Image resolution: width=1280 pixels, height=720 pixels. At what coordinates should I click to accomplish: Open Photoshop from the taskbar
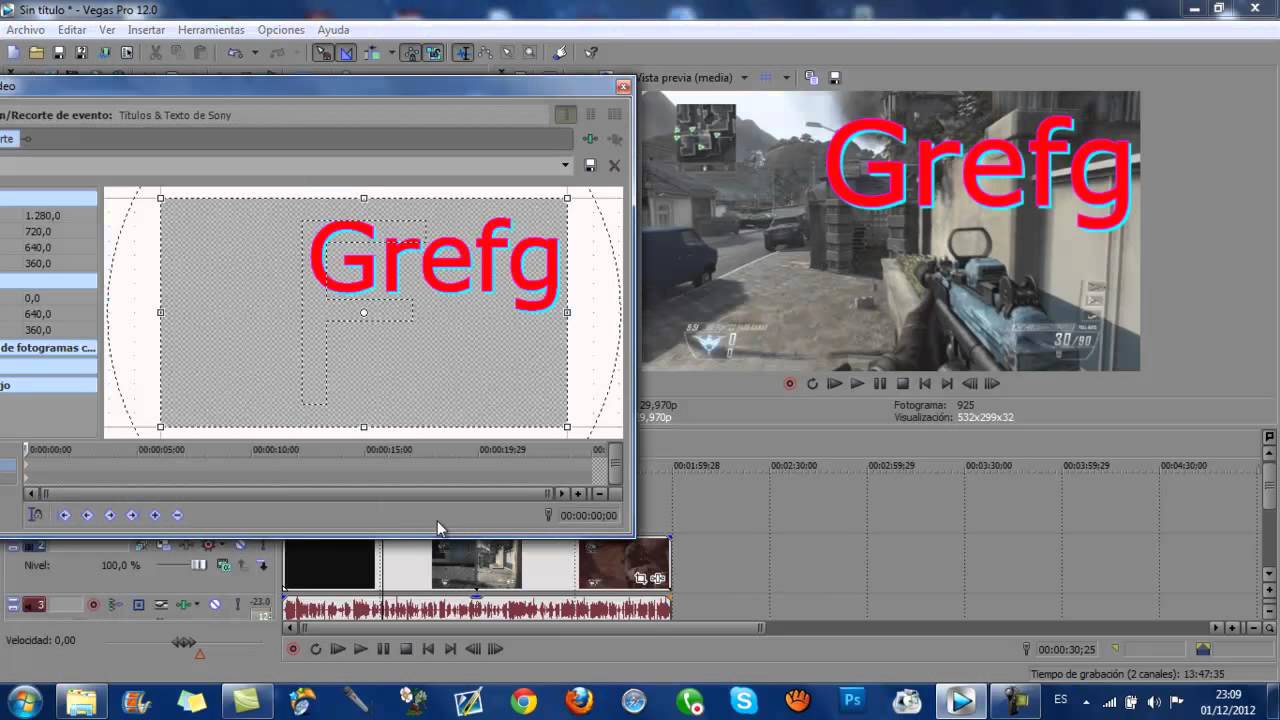click(852, 701)
